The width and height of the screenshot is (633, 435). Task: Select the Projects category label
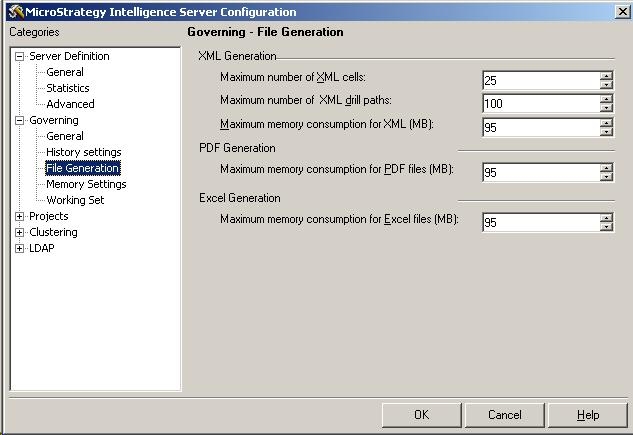click(x=48, y=216)
